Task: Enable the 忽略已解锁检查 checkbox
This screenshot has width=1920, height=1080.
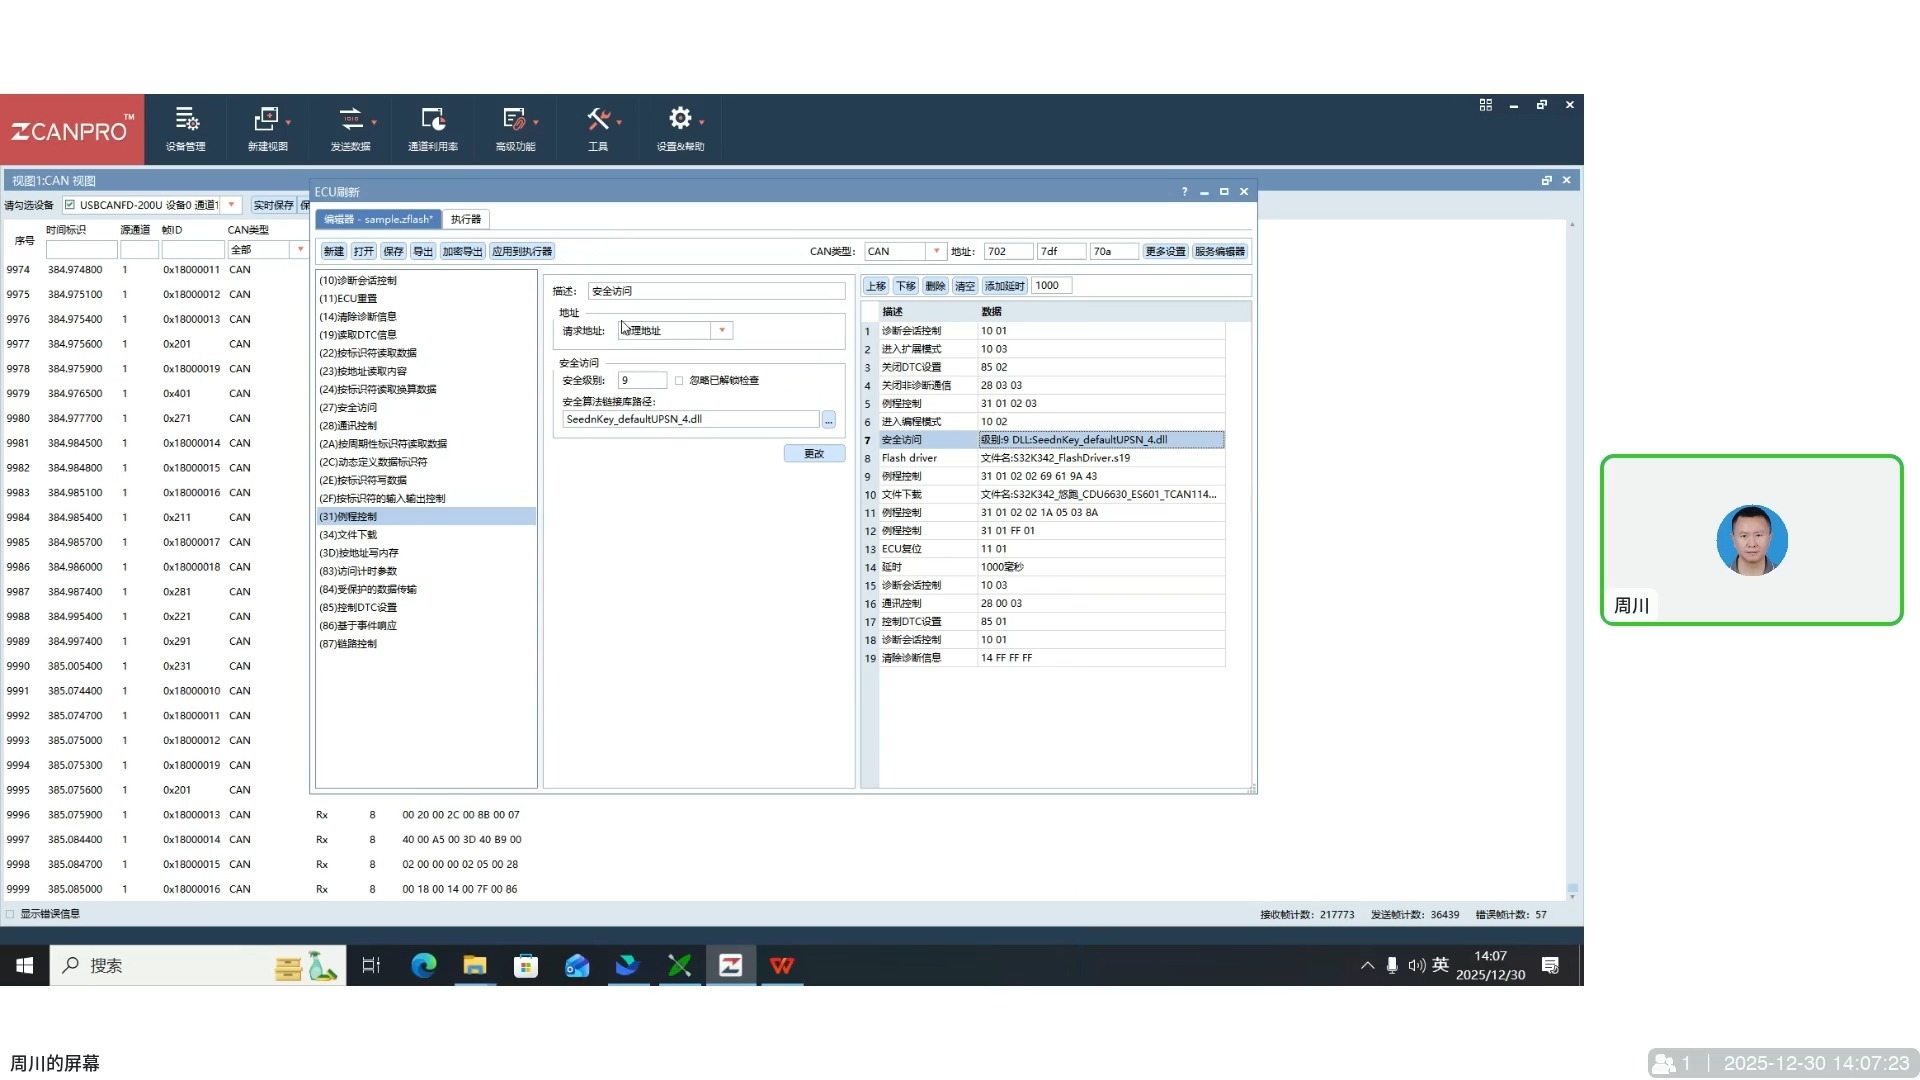Action: click(679, 381)
